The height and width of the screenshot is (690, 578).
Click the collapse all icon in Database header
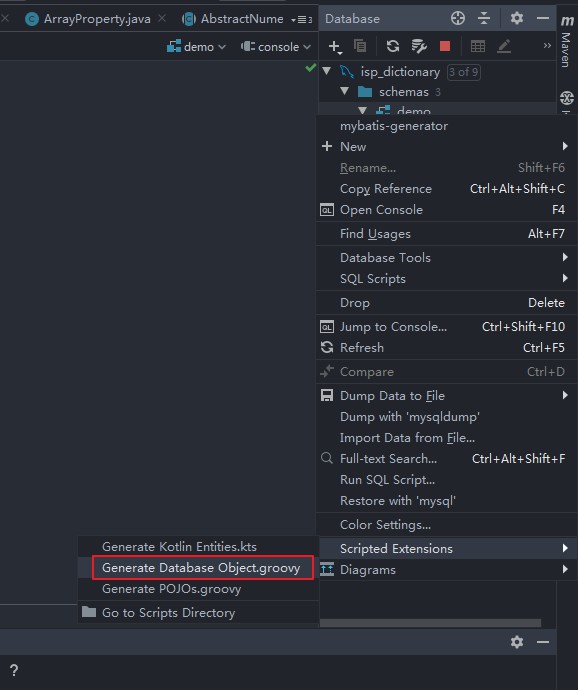point(484,18)
